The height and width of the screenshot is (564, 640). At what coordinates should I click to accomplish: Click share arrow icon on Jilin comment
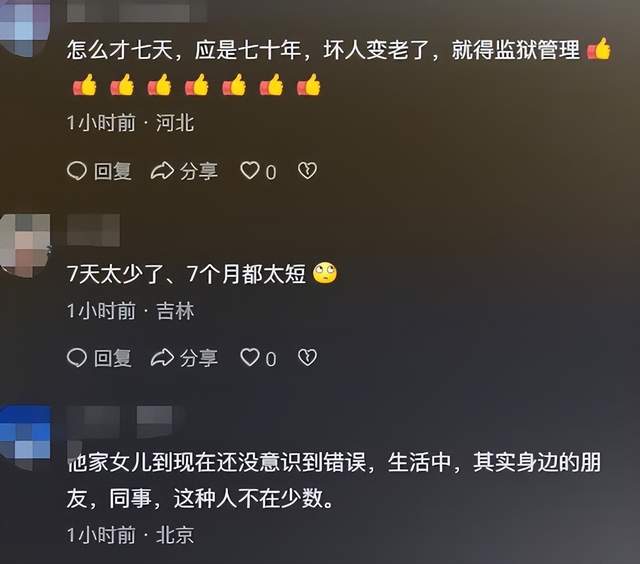pyautogui.click(x=162, y=358)
